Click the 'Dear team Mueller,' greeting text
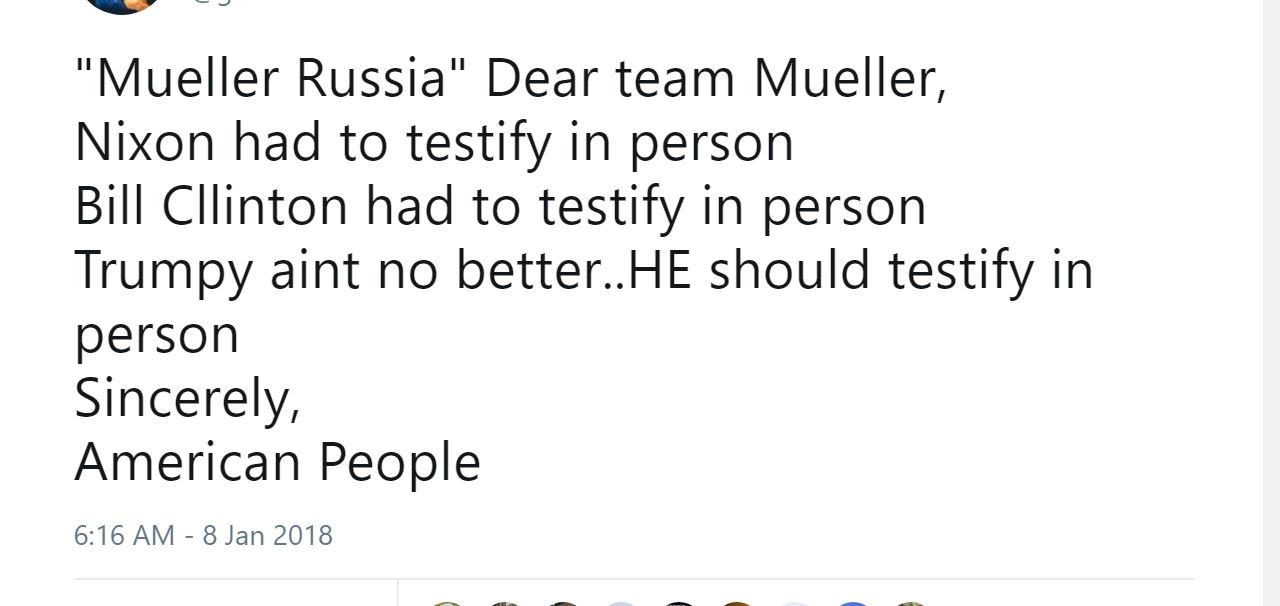Viewport: 1280px width, 606px height. pyautogui.click(x=716, y=79)
